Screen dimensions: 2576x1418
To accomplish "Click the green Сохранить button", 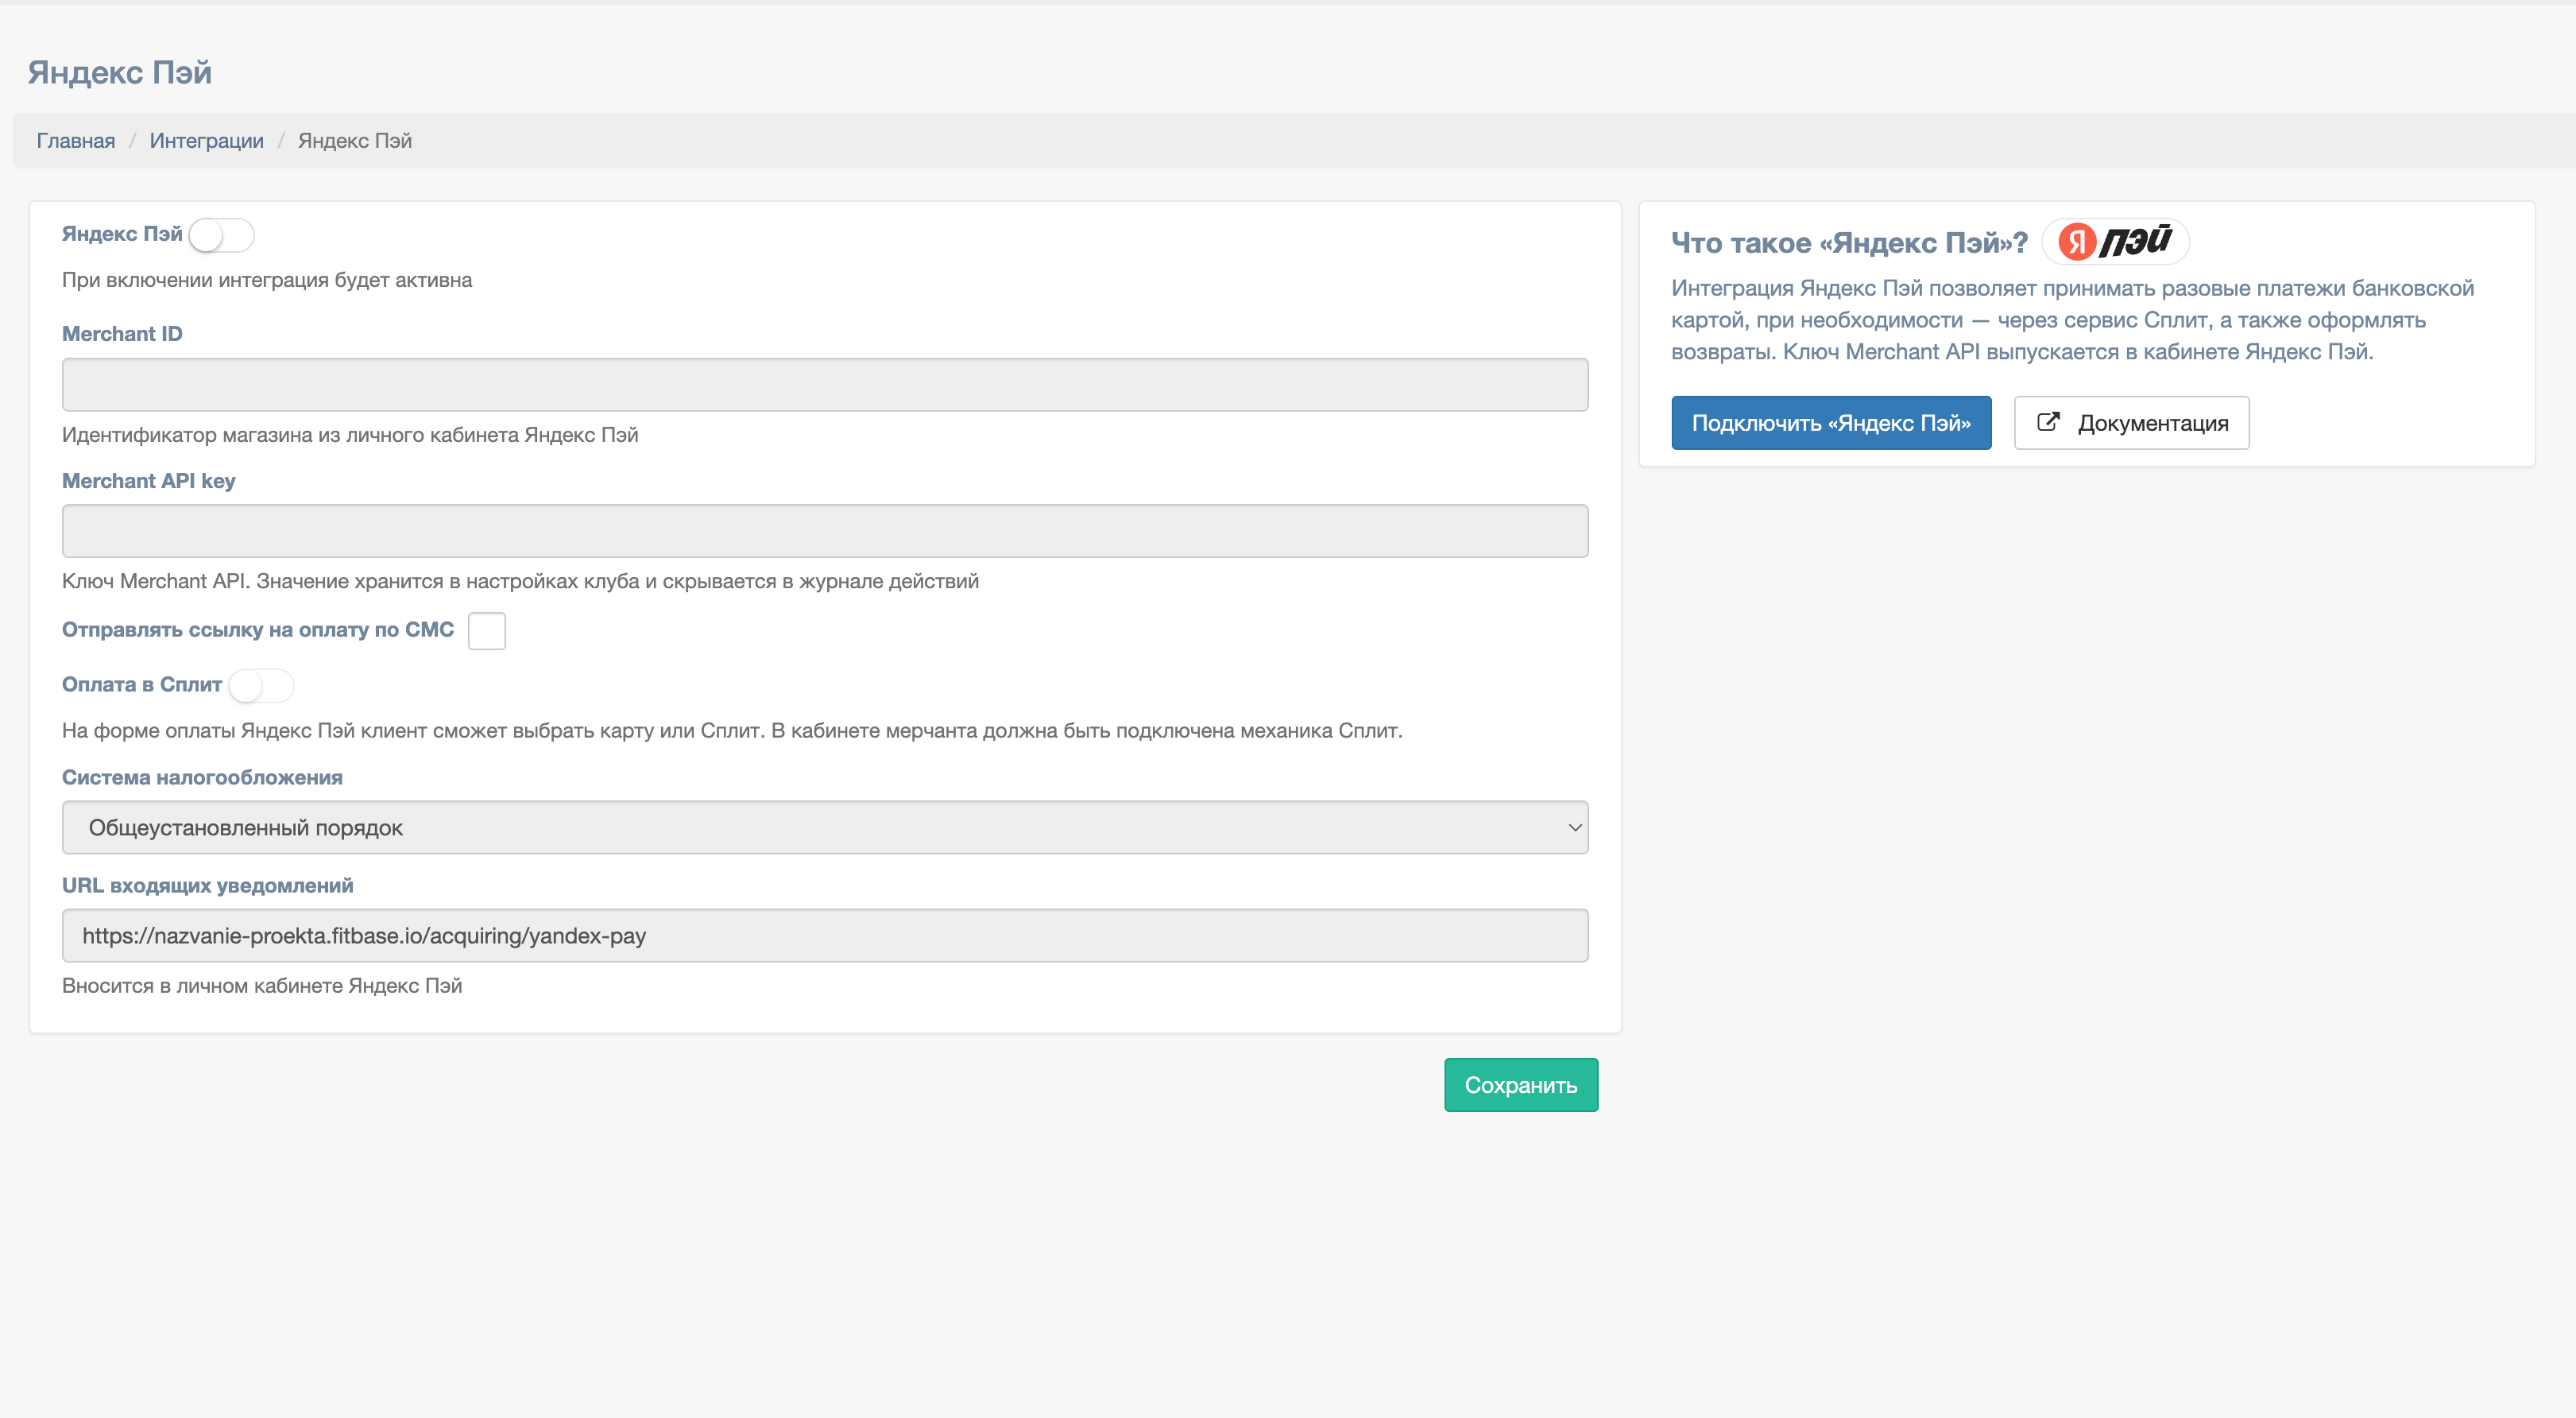I will pos(1521,1085).
